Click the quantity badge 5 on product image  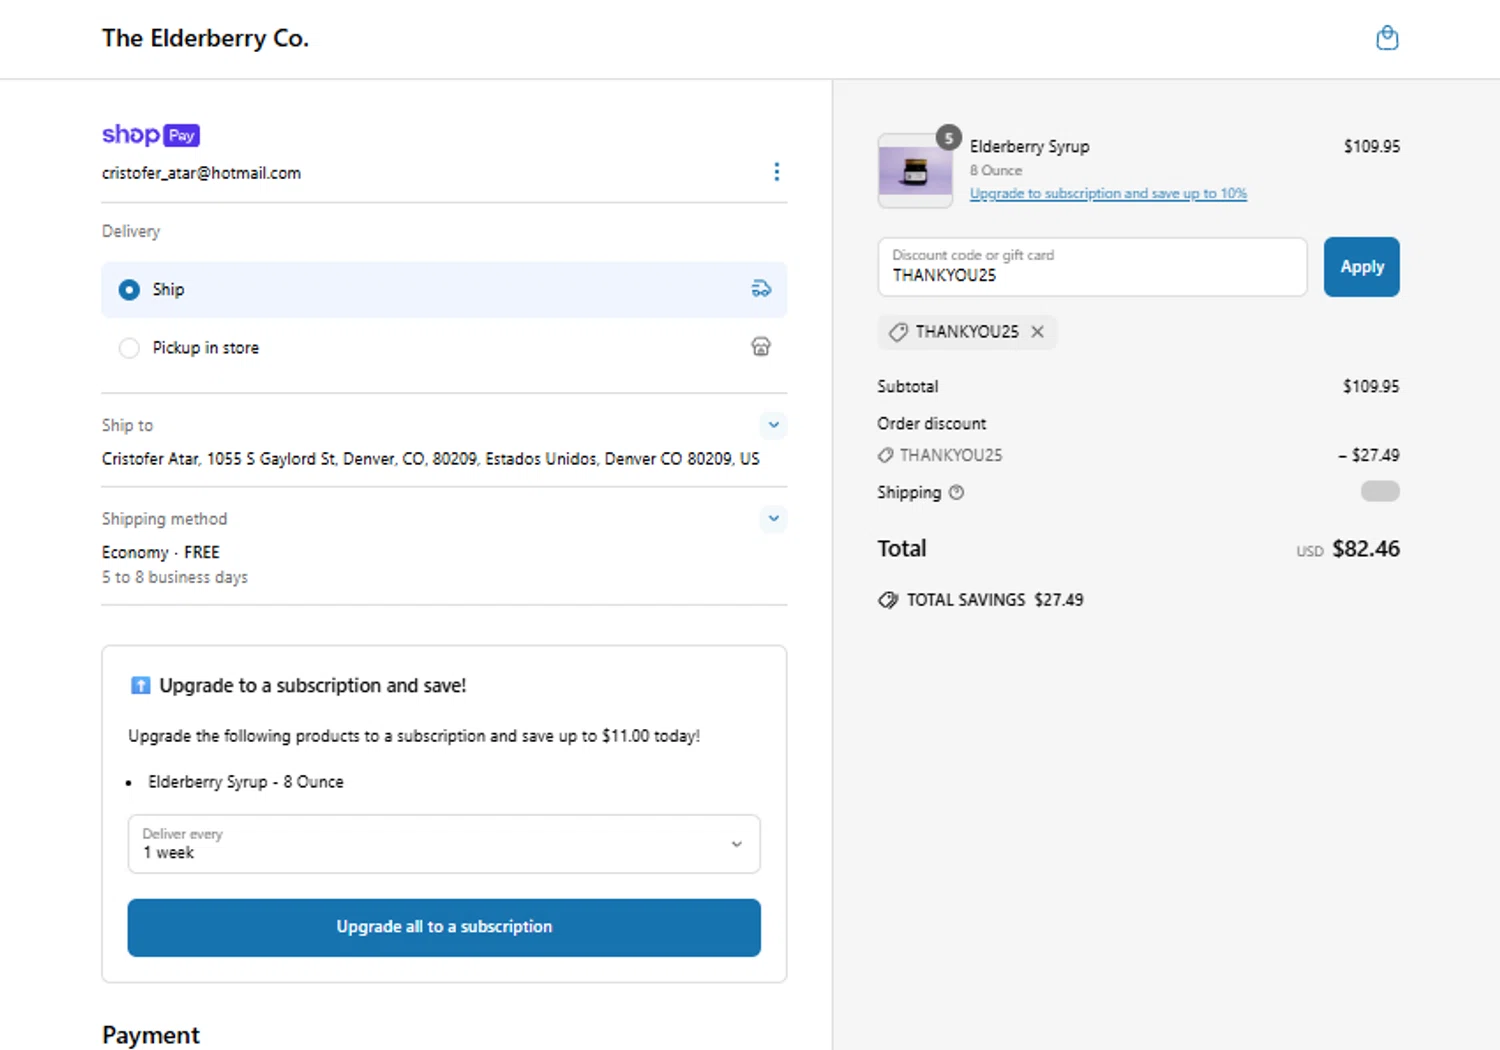[x=949, y=138]
